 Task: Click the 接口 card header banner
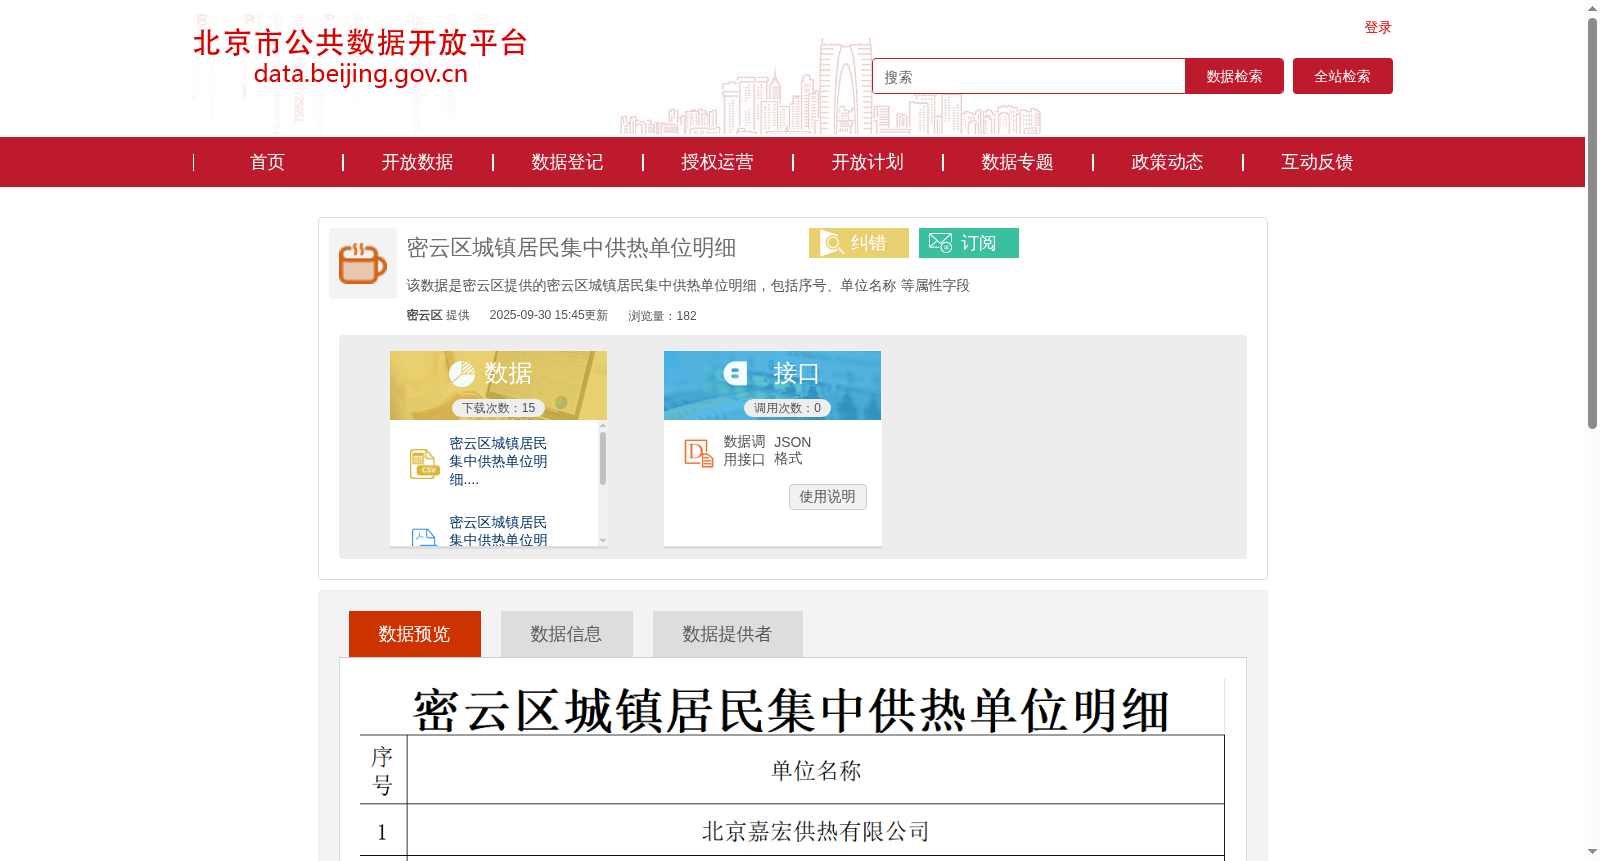point(772,385)
